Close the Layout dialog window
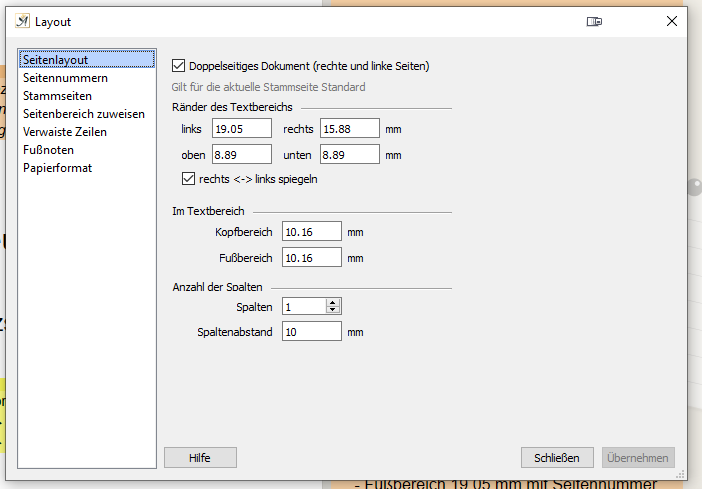This screenshot has height=489, width=702. coord(671,21)
